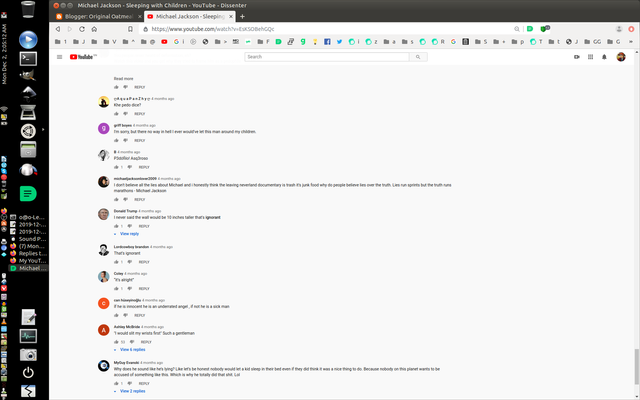Switch to 'Replies t...' window in taskbar
The height and width of the screenshot is (400, 640).
point(28,253)
